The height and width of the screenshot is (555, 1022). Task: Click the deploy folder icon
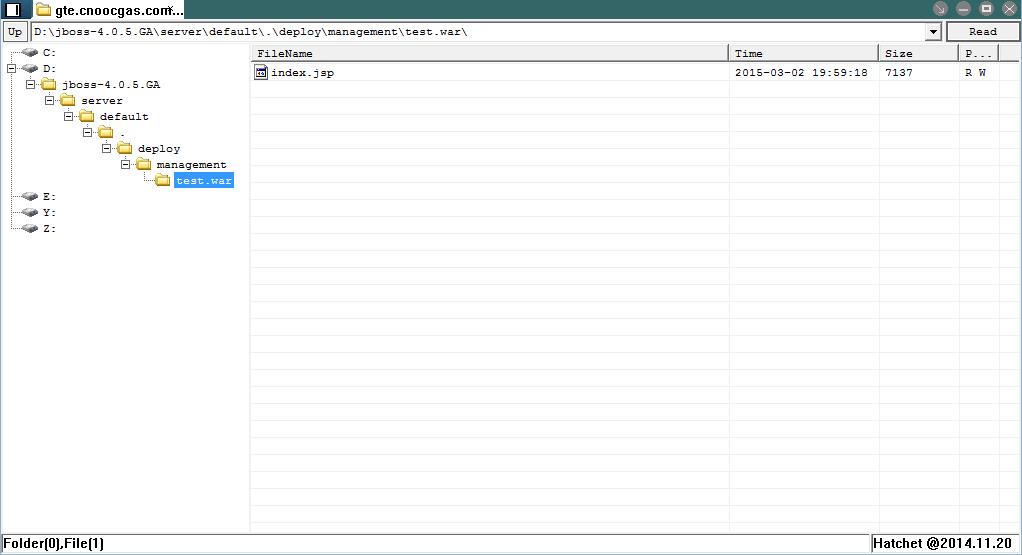[124, 149]
